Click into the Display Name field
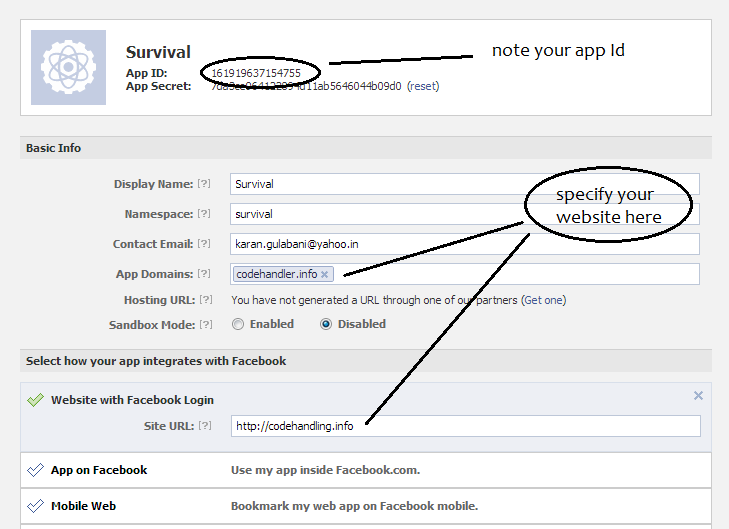Viewport: 729px width, 529px height. 464,184
